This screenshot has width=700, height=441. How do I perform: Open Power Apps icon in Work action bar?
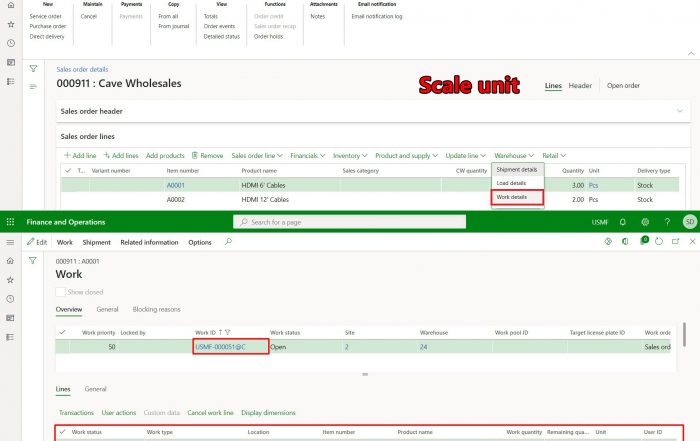pos(608,241)
